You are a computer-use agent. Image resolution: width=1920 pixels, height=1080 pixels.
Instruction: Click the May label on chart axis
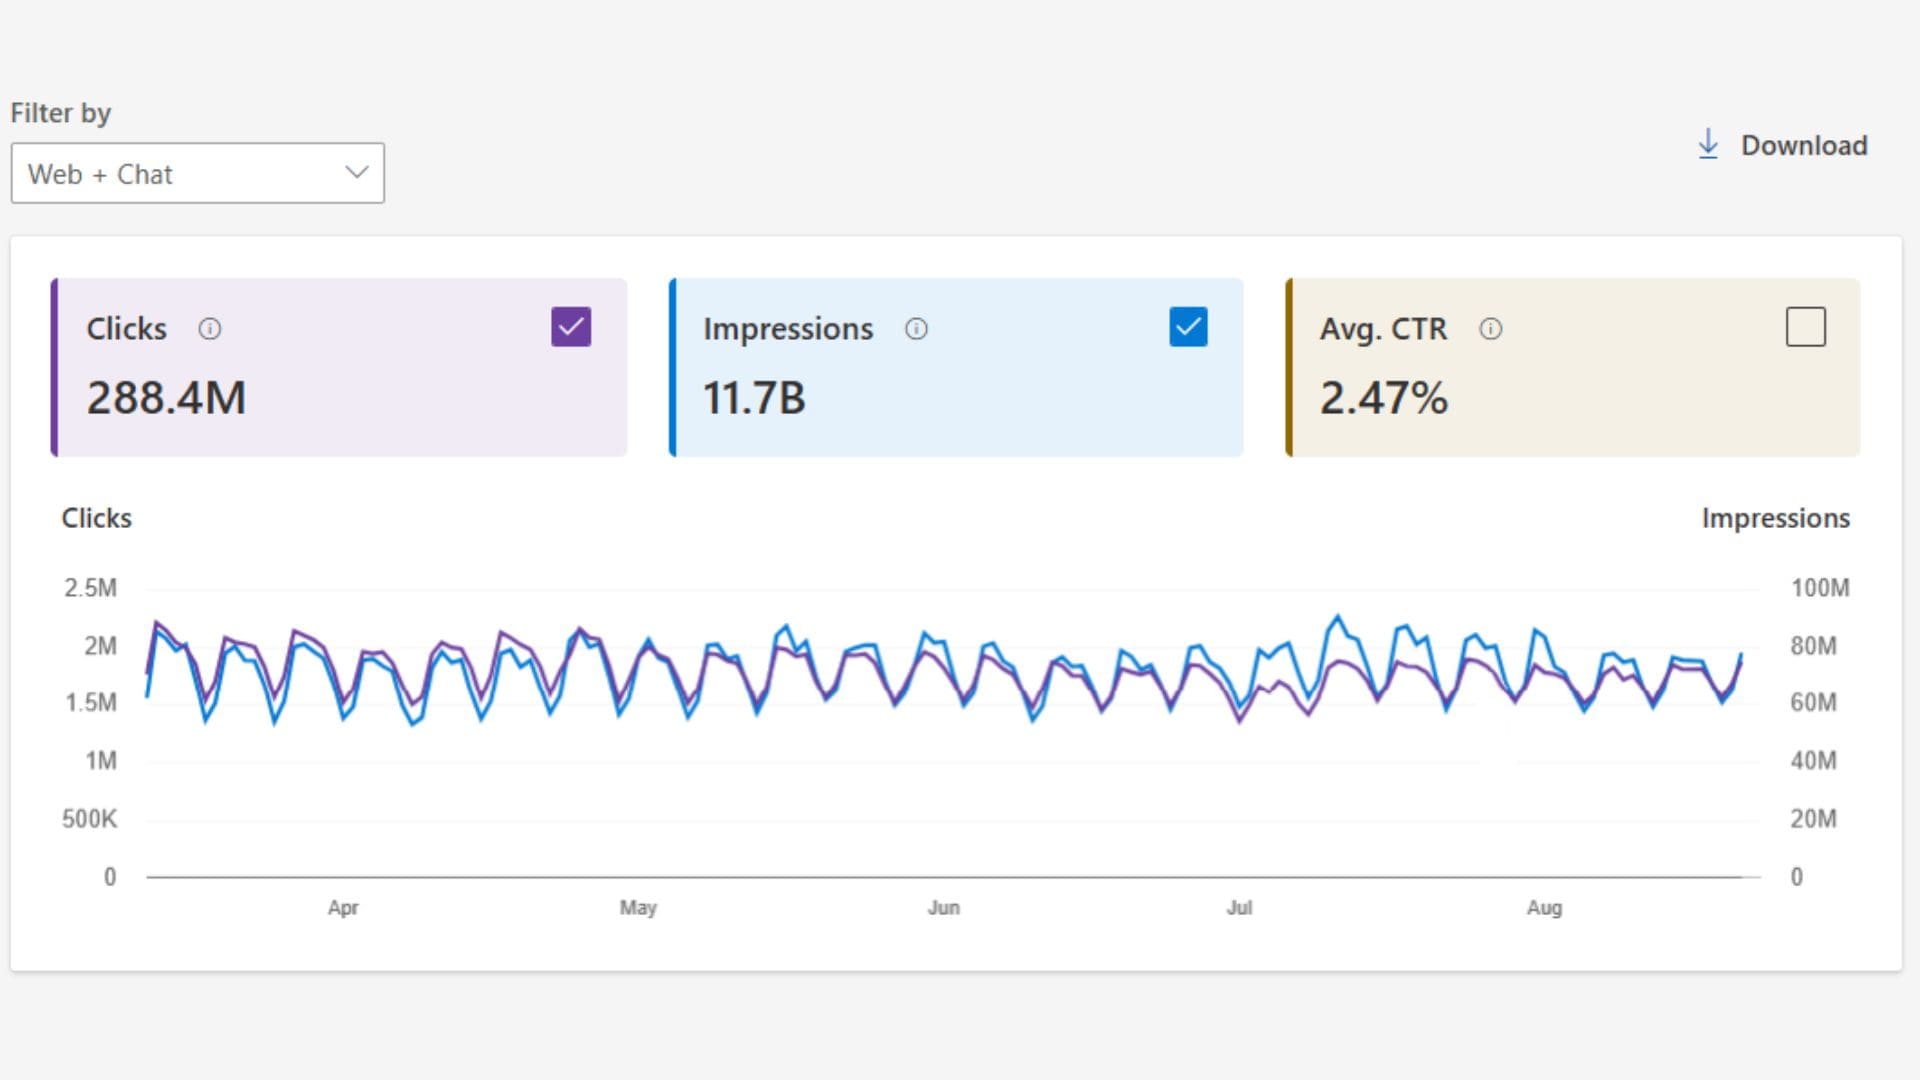pos(638,908)
